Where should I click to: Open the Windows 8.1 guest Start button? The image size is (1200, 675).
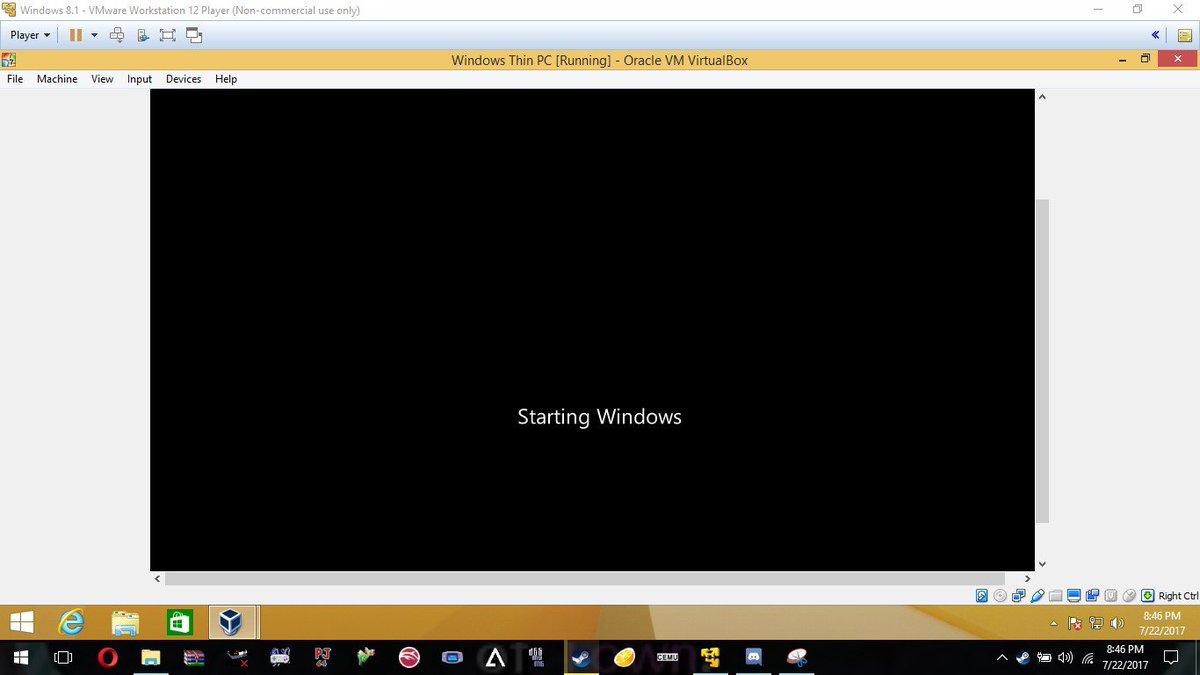[22, 623]
